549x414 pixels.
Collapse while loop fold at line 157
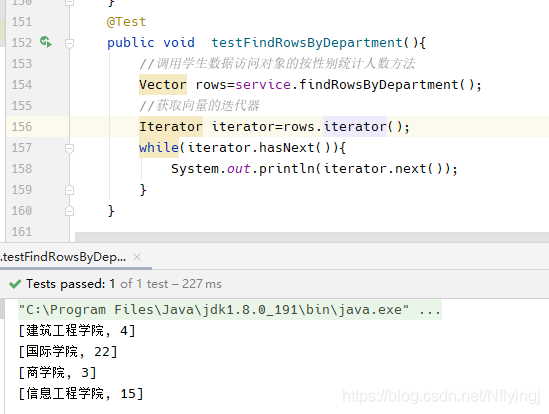[x=69, y=148]
